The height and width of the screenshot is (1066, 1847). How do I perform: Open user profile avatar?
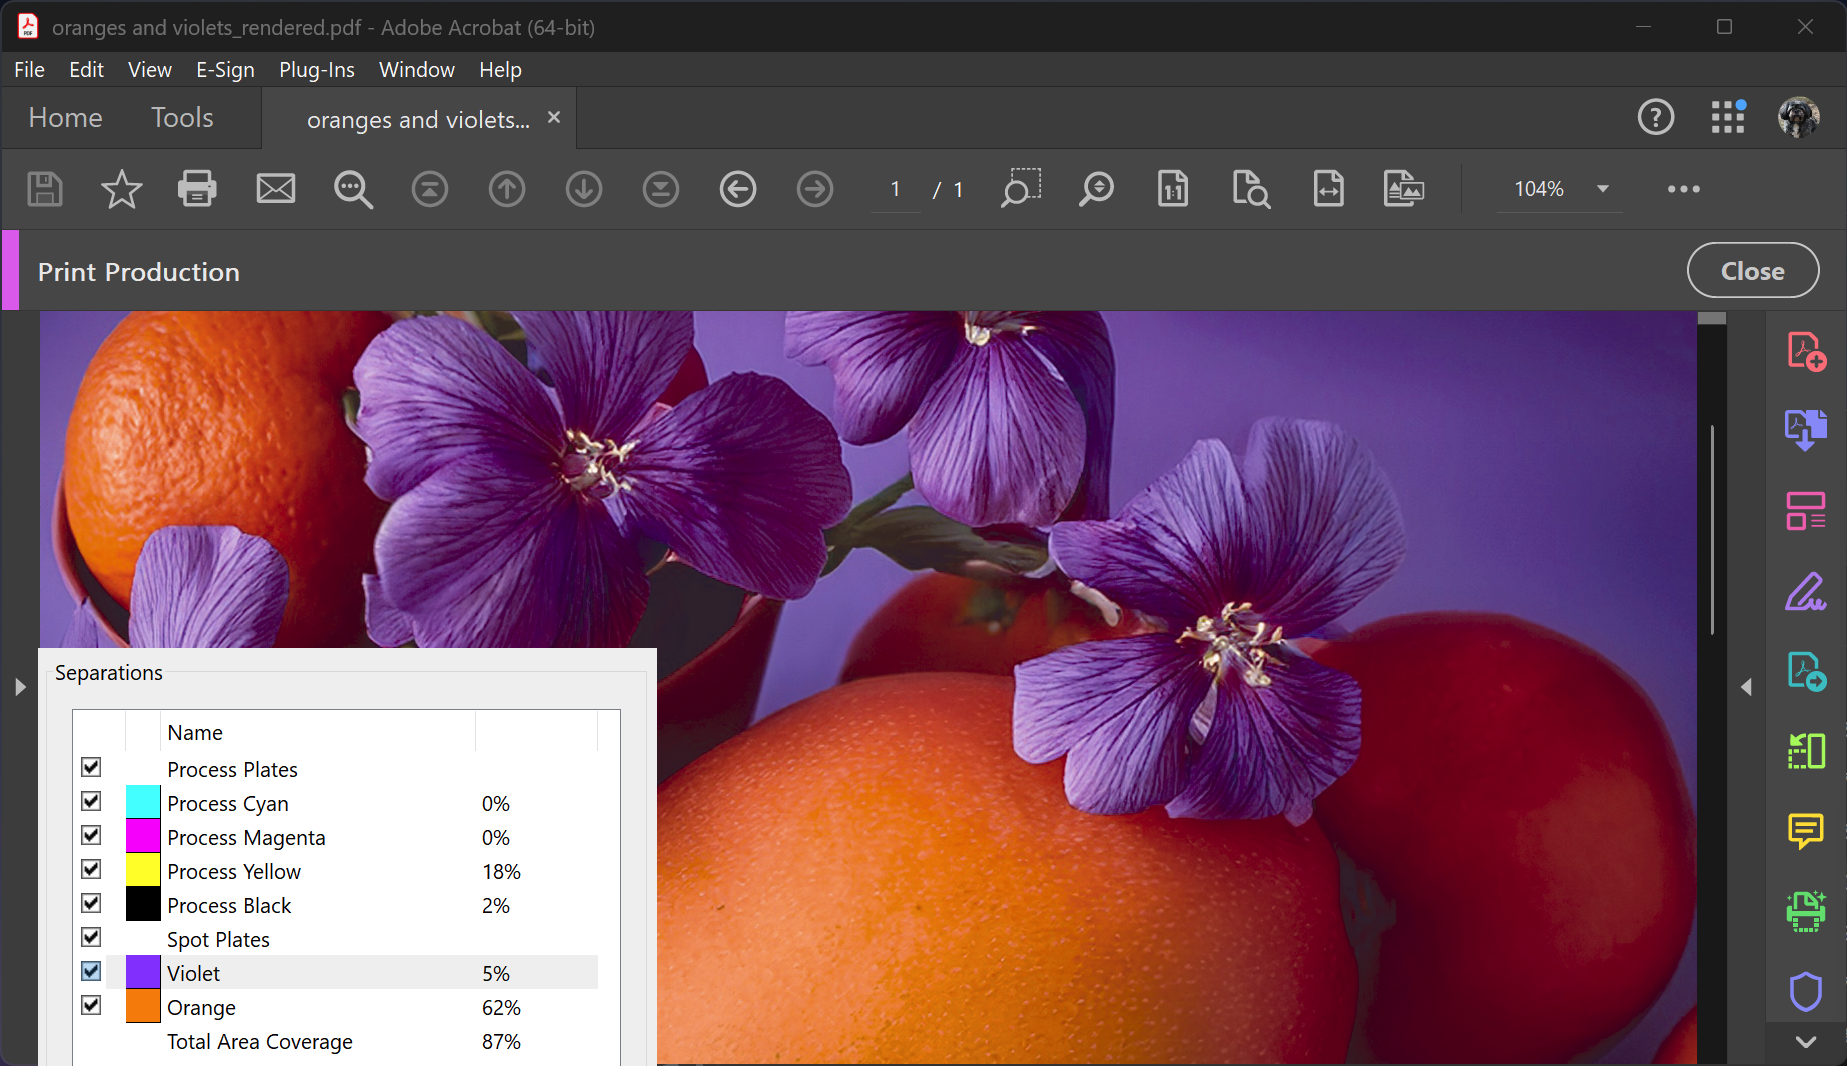coord(1799,117)
